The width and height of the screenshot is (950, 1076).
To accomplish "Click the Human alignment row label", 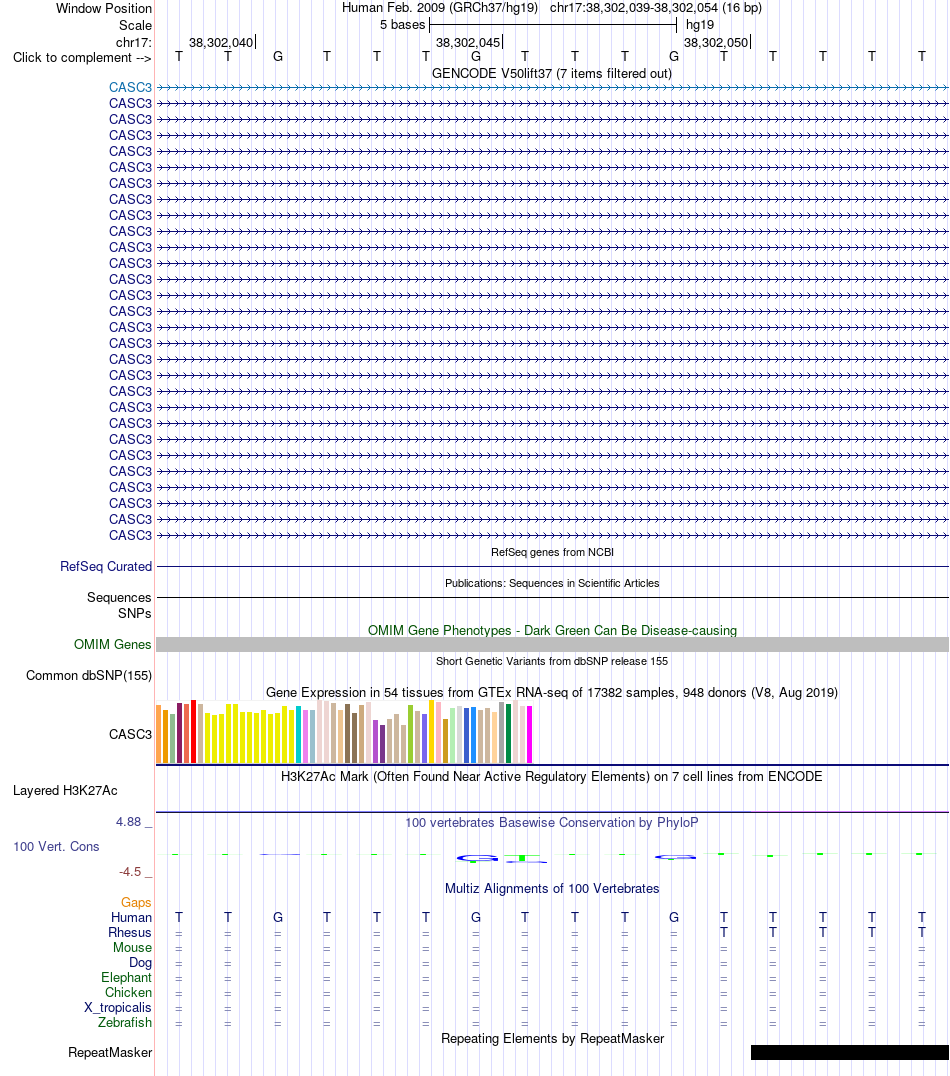I will pos(131,917).
